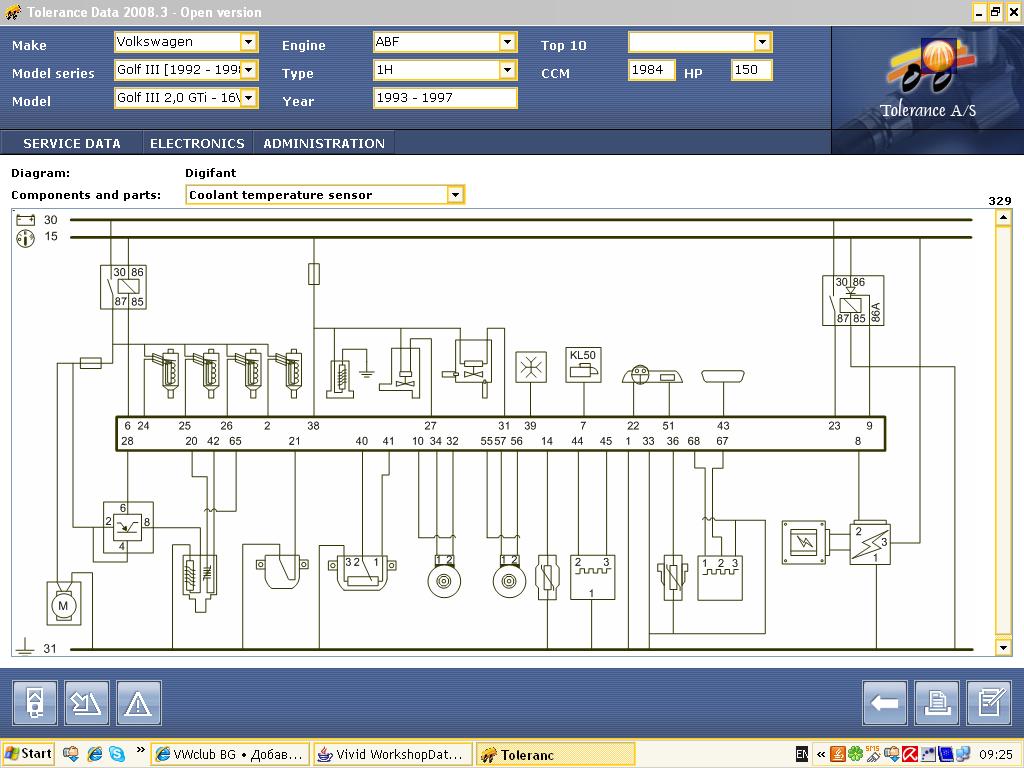Viewport: 1024px width, 768px height.
Task: Click the first bottom-left toolbar icon
Action: [x=35, y=704]
